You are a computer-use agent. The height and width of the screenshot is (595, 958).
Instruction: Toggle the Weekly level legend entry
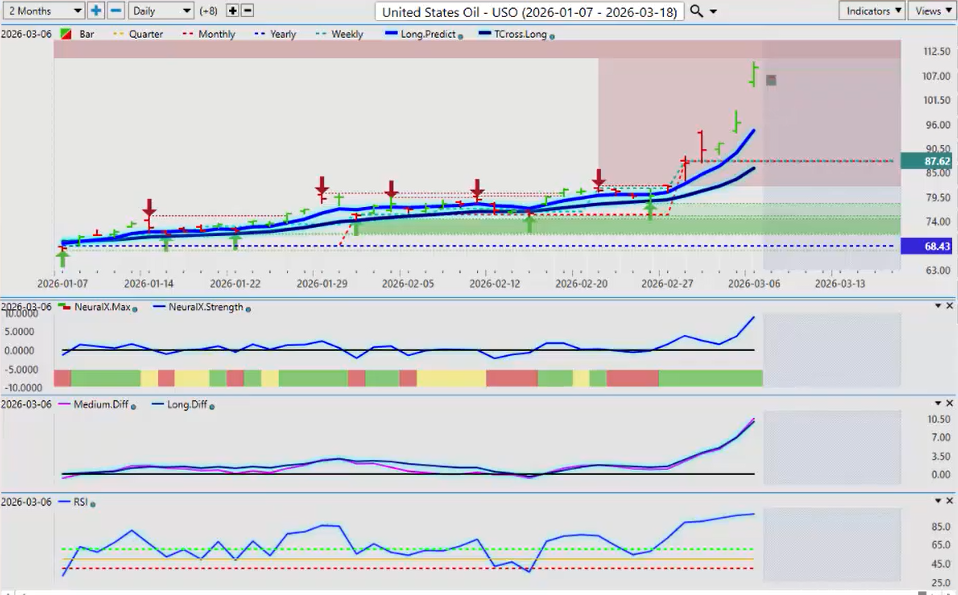[x=340, y=34]
